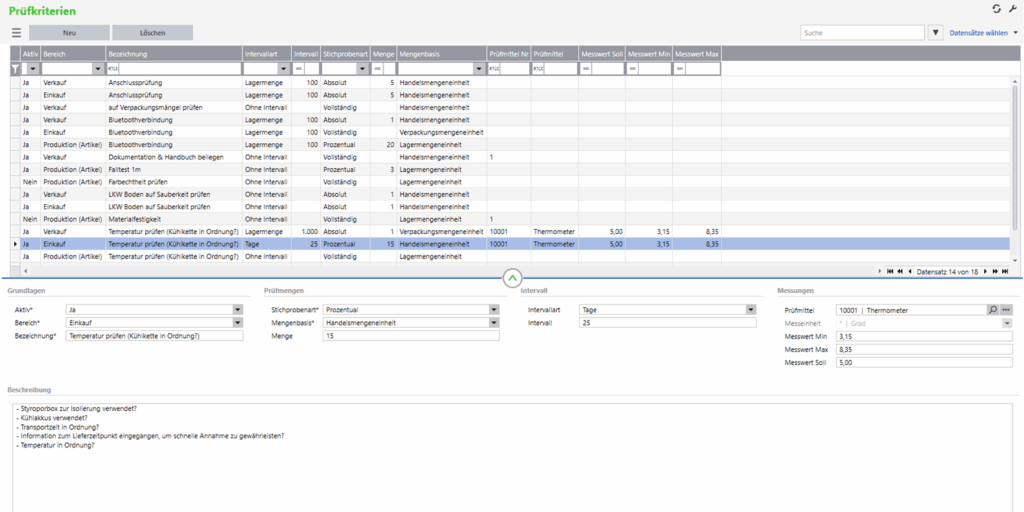Sort by the Messwert Soll column header
Screen dimensions: 1024x512
coord(602,54)
